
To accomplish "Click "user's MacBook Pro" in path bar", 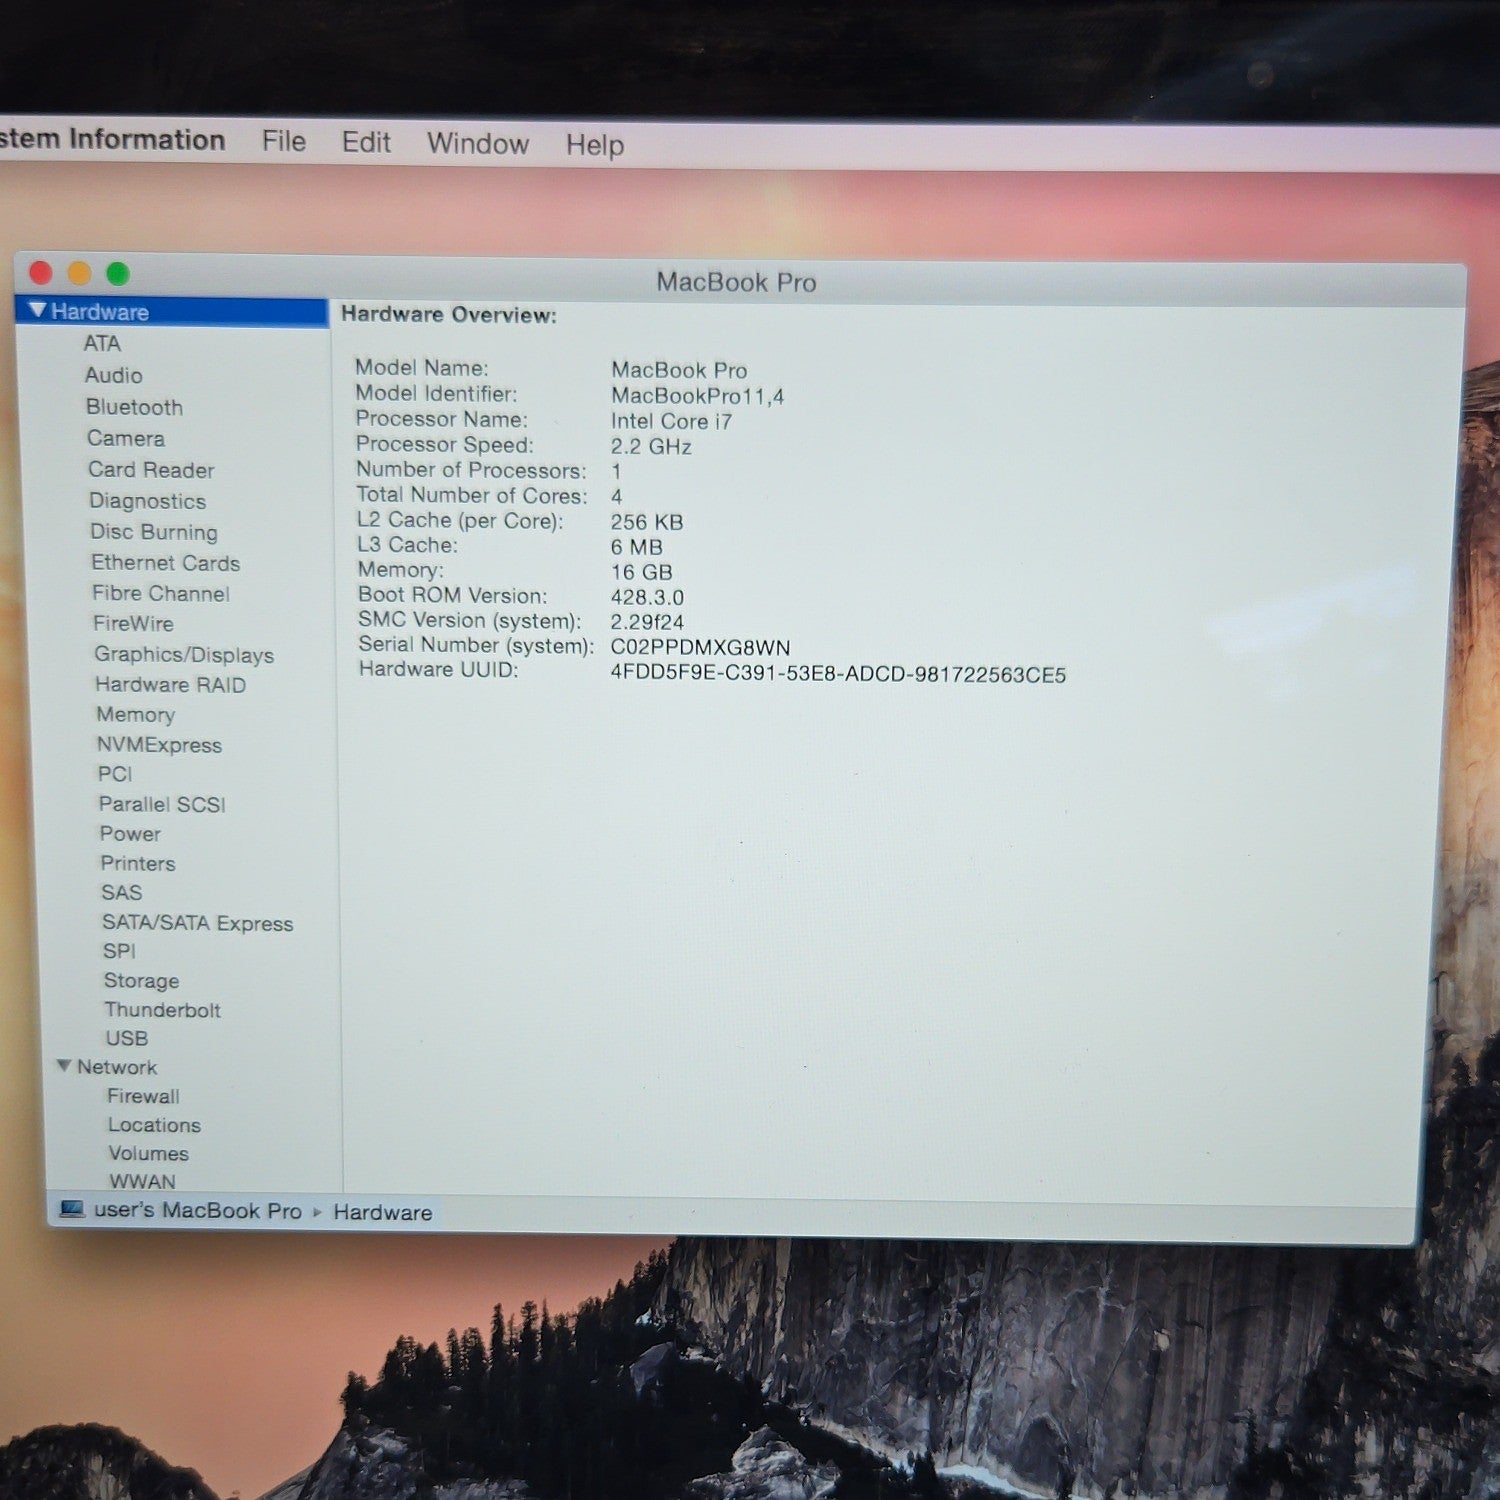I will [x=198, y=1210].
